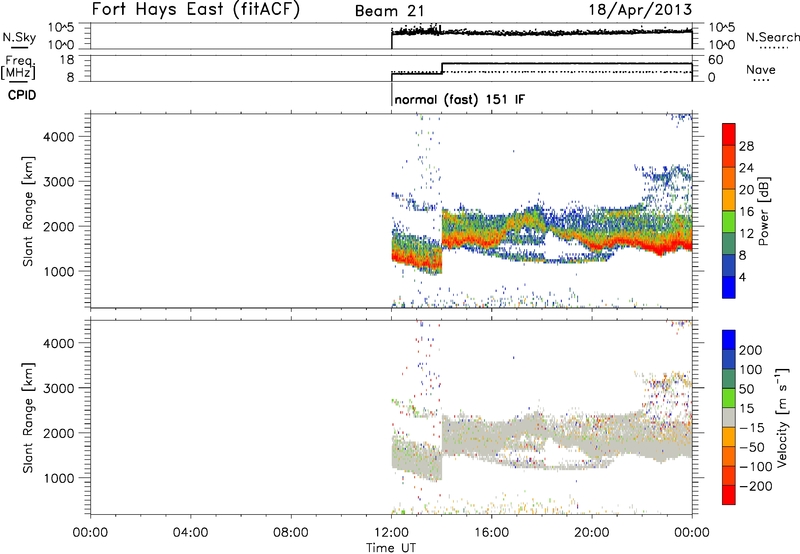800x554 pixels.
Task: Click the "3000" tick on the power panel axis
Action: tap(58, 182)
